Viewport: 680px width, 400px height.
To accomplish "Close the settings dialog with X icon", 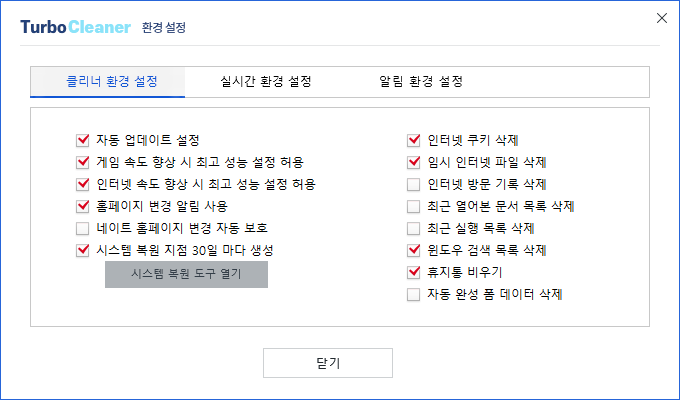I will click(662, 18).
